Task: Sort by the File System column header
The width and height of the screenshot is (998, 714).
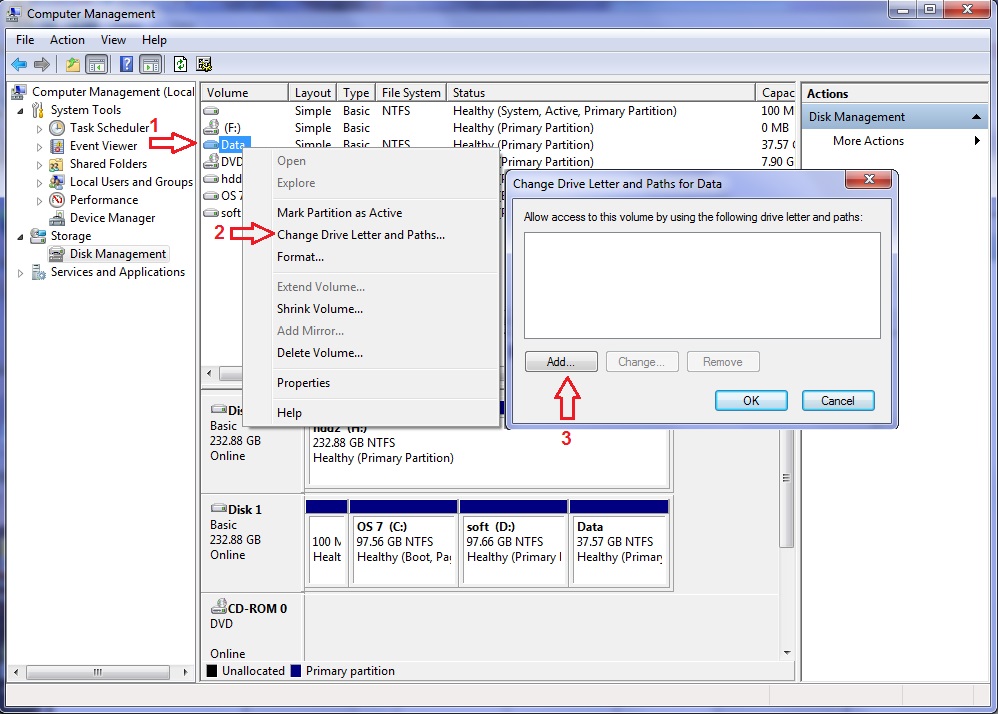Action: [x=411, y=93]
